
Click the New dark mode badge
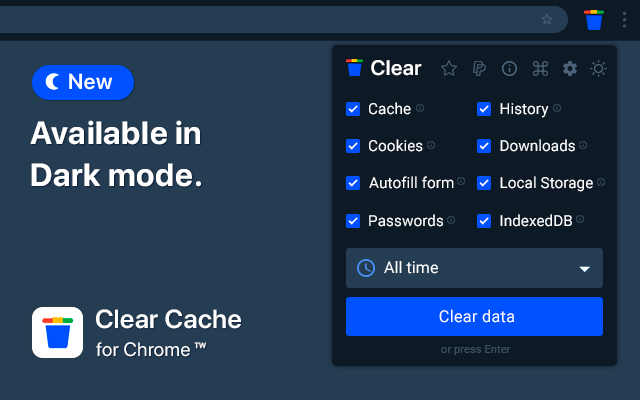click(x=83, y=83)
